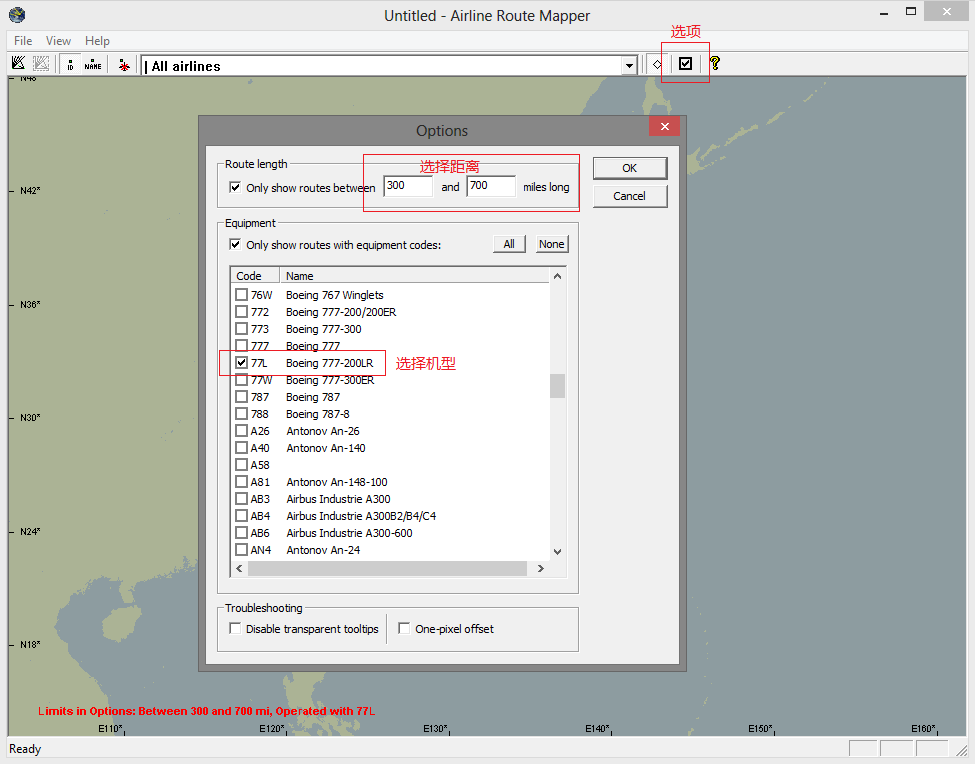Click the show routes toolbar icon
The width and height of the screenshot is (975, 764).
[19, 63]
